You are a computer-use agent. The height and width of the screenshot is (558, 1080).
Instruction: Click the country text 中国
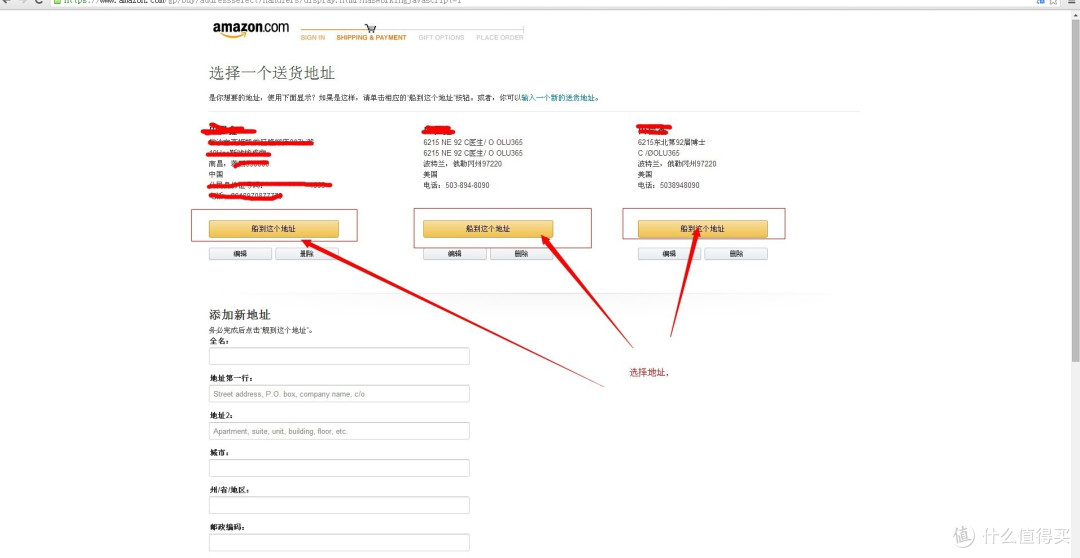(x=216, y=174)
